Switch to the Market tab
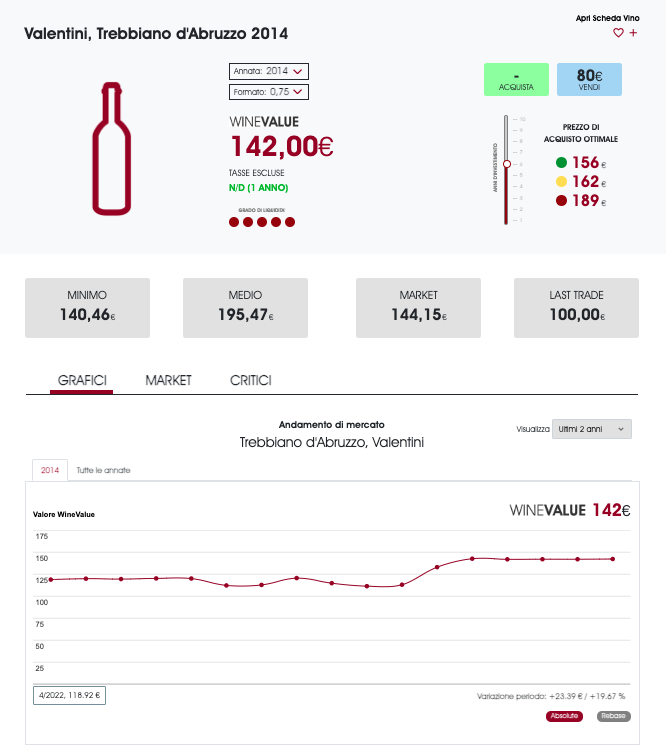This screenshot has width=666, height=750. point(168,381)
